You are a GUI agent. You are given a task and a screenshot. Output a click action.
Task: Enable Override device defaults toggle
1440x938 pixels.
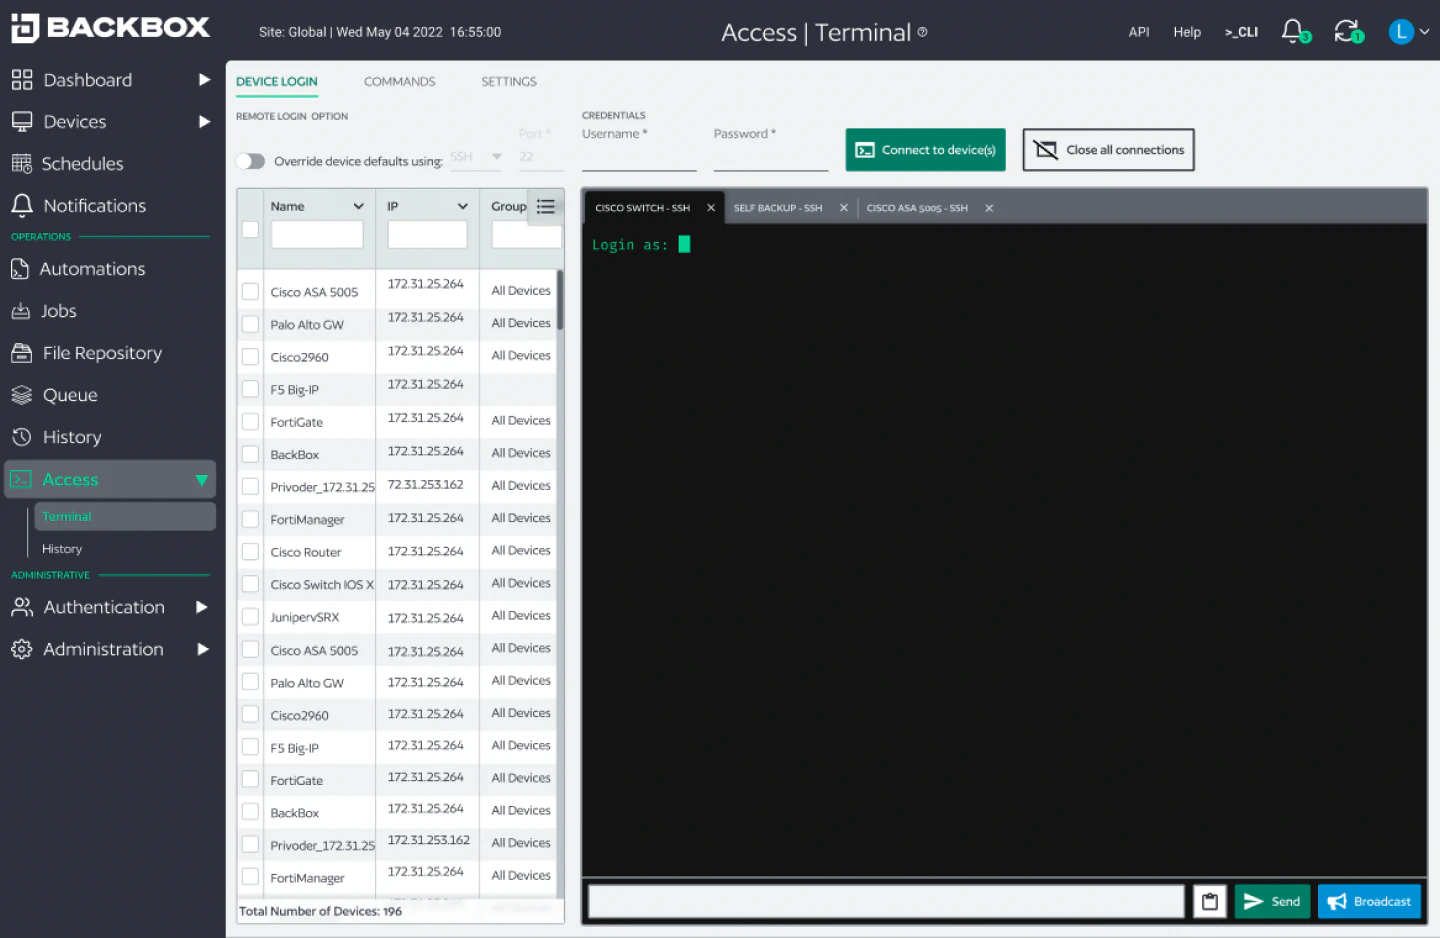[251, 160]
